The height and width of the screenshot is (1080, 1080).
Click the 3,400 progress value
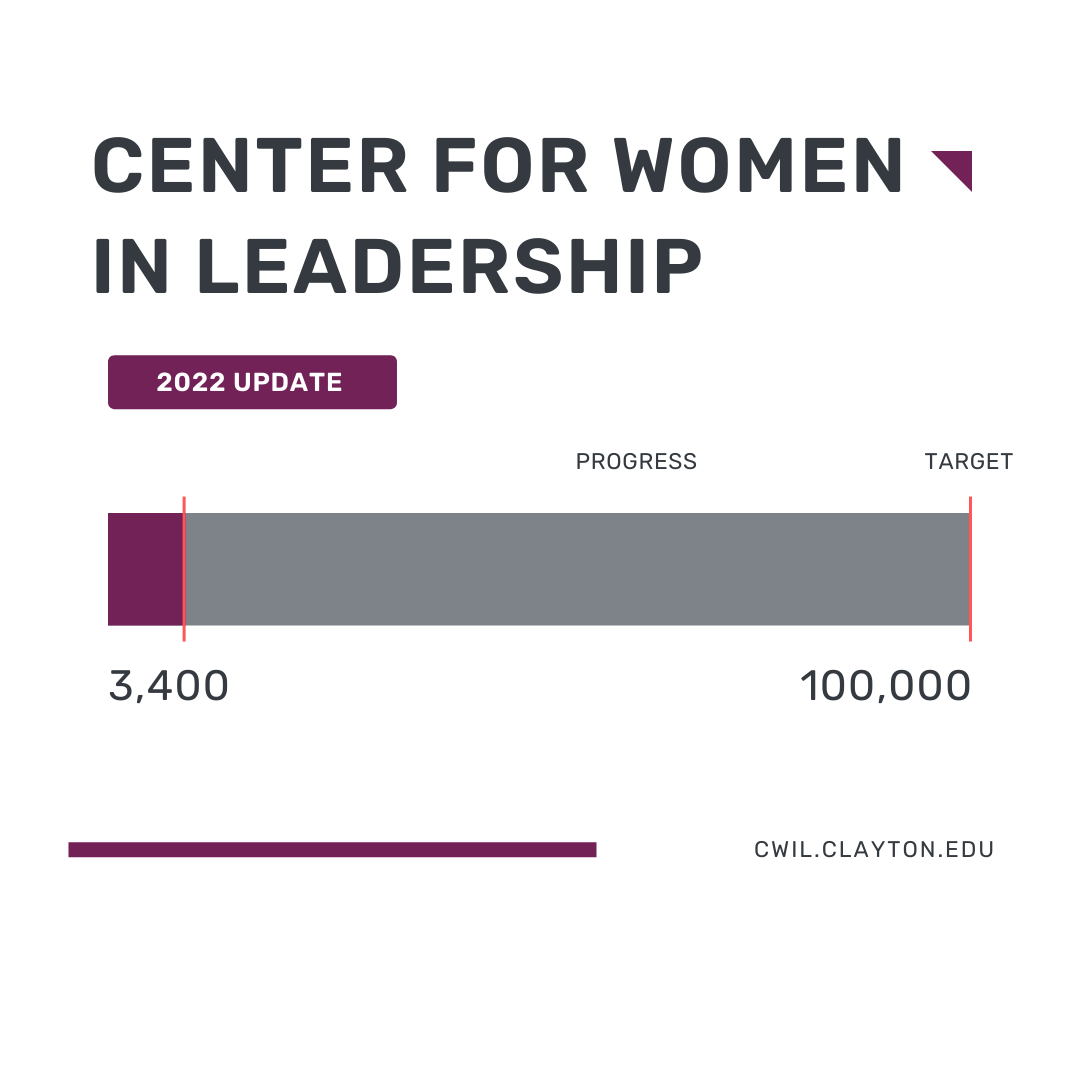169,686
